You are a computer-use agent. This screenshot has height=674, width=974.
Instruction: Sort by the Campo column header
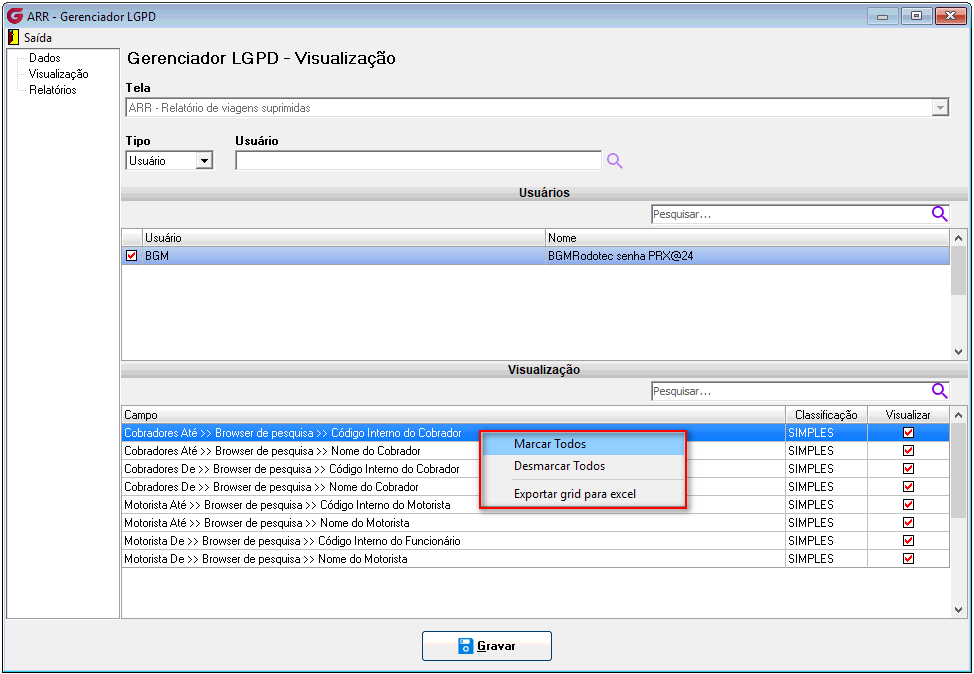pos(453,415)
